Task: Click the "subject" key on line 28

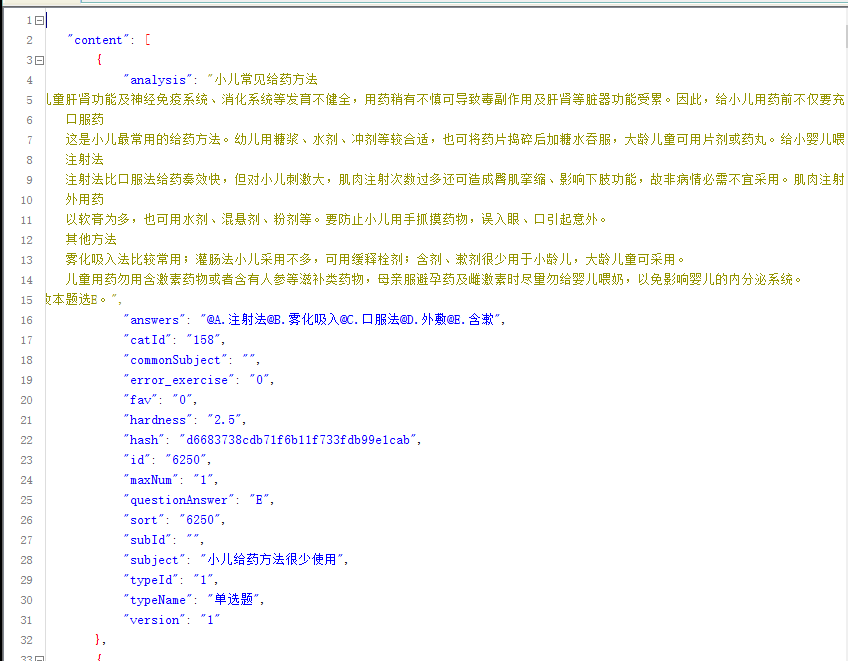Action: coord(155,560)
